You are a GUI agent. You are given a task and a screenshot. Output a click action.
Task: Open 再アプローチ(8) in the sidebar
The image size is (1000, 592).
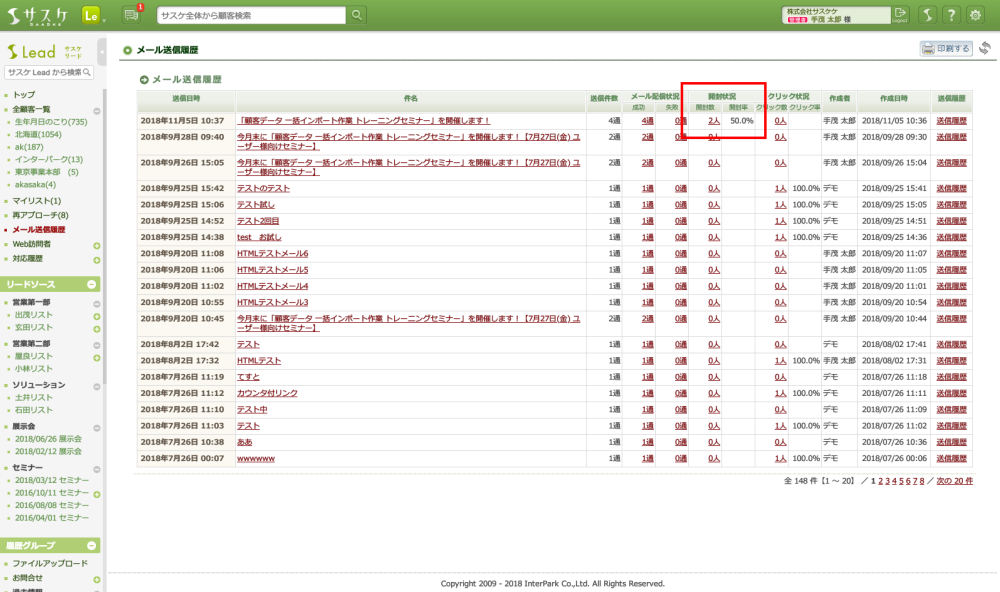tap(40, 215)
